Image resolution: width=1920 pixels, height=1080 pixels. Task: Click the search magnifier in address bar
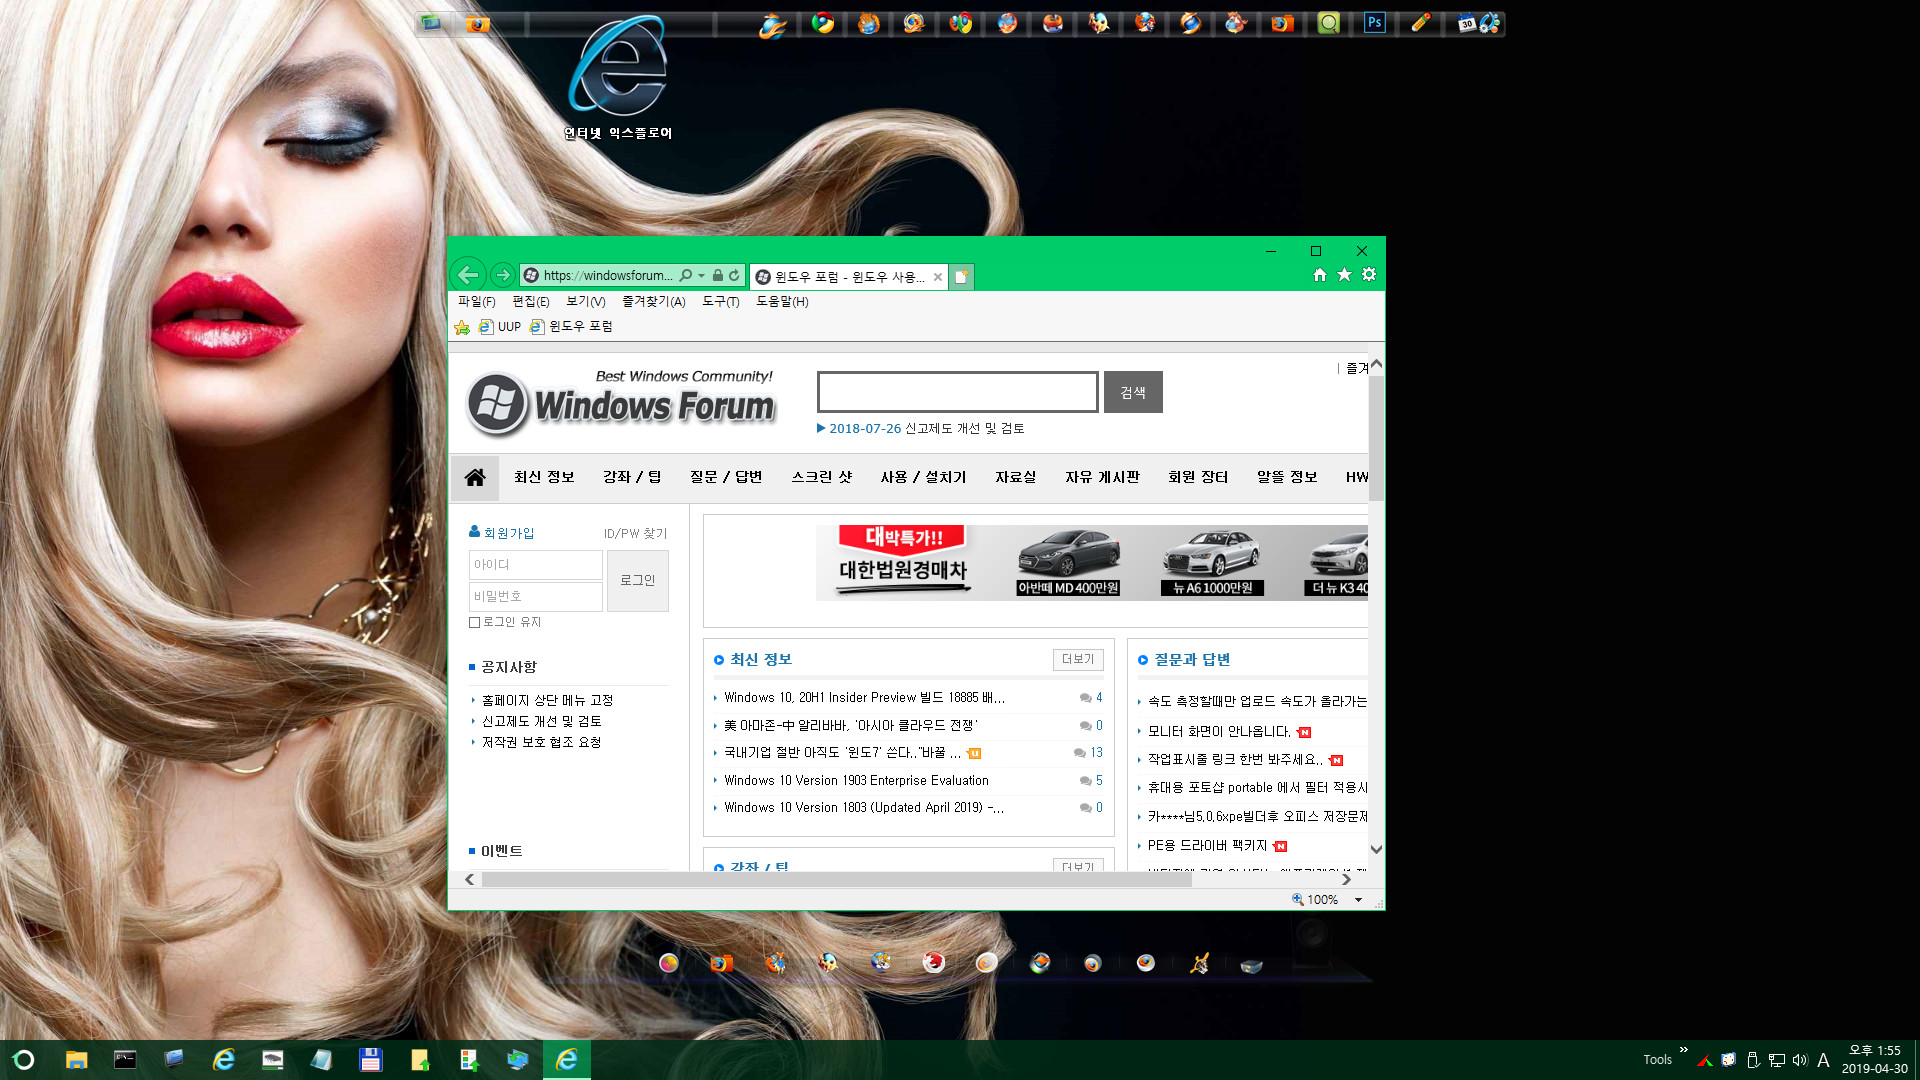pos(686,275)
